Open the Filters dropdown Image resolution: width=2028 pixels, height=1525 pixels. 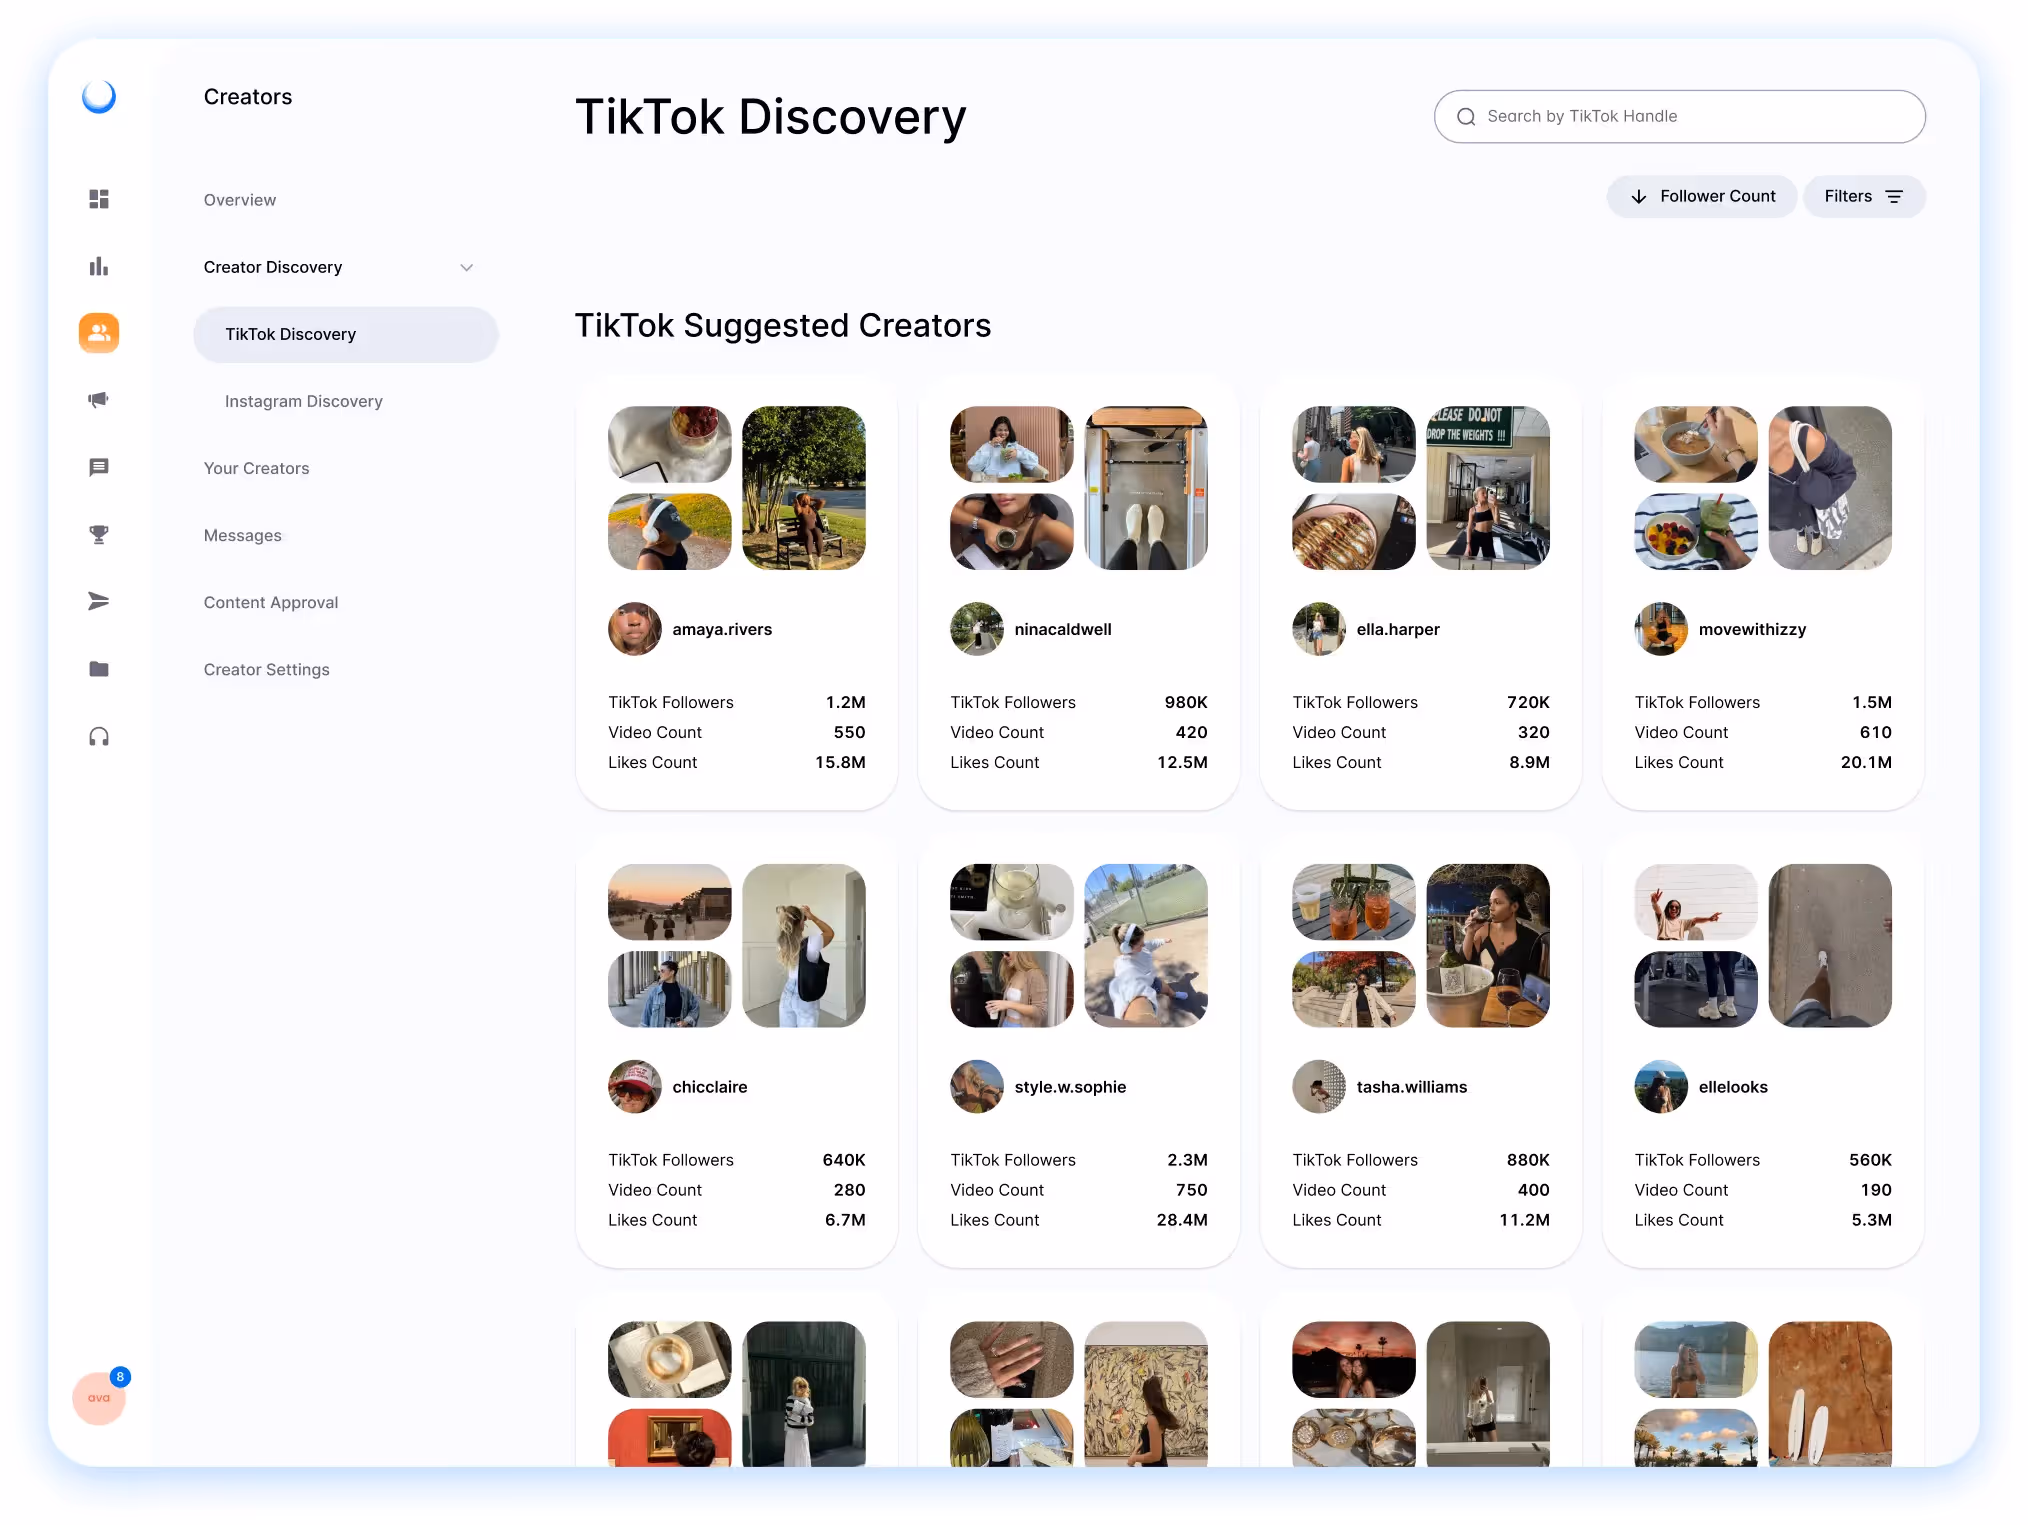[x=1863, y=196]
